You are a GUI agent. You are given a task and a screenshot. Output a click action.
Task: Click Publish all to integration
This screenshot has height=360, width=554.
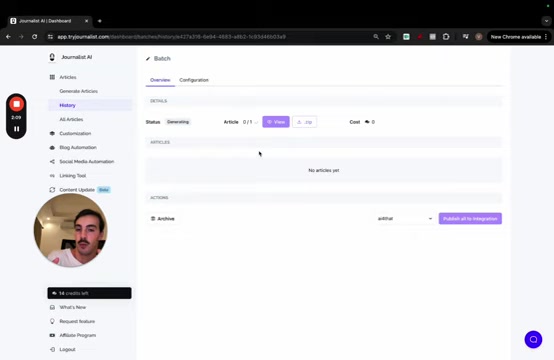[x=470, y=219]
